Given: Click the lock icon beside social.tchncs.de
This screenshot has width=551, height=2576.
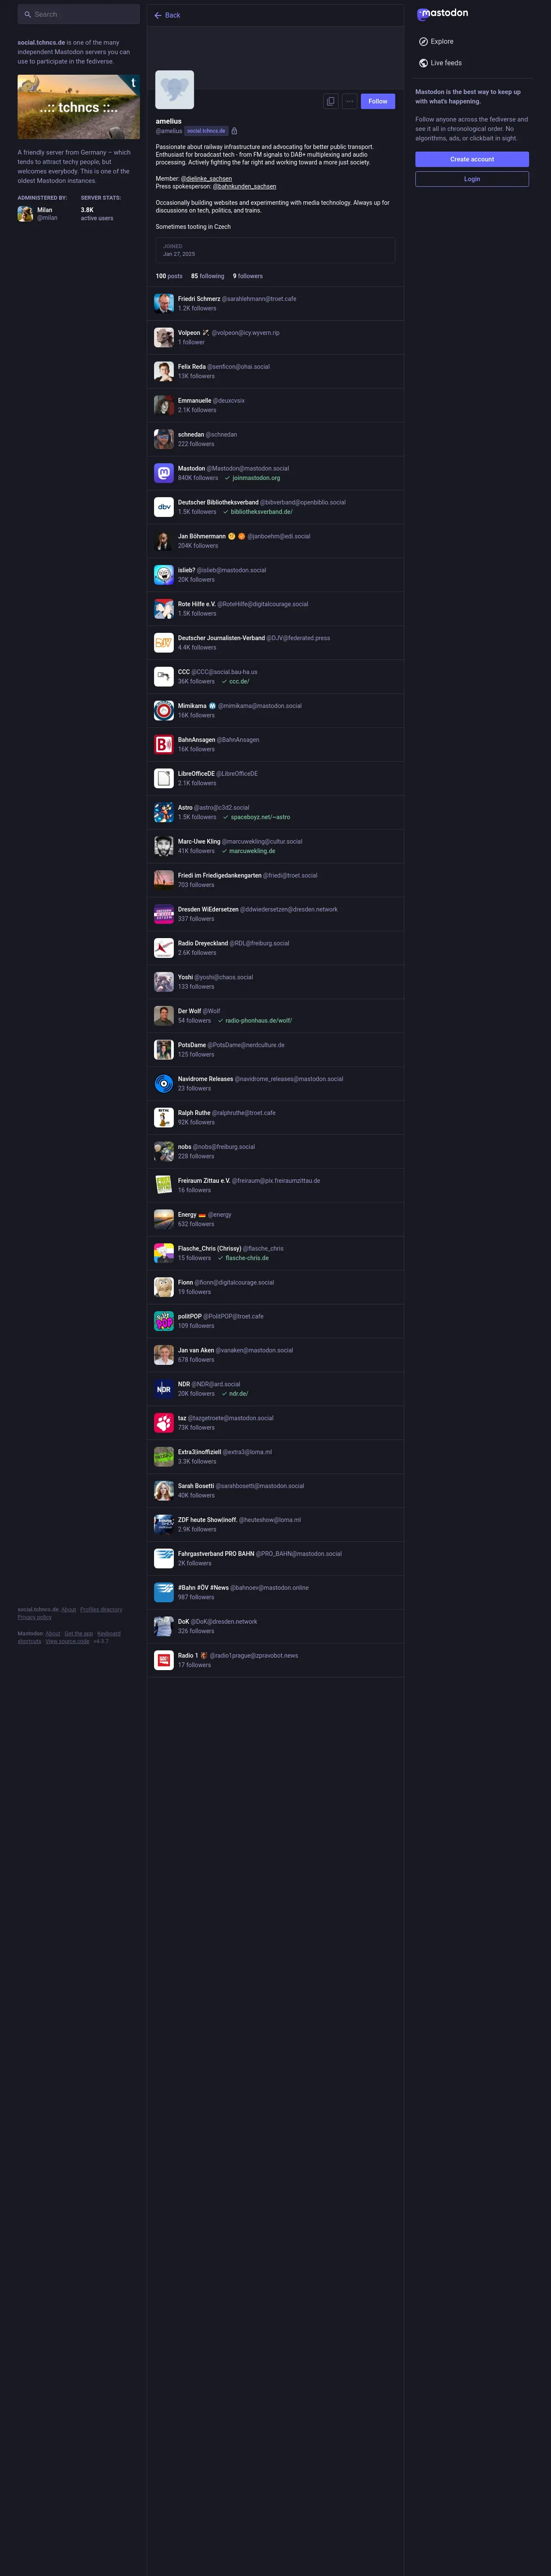Looking at the screenshot, I should pos(234,131).
